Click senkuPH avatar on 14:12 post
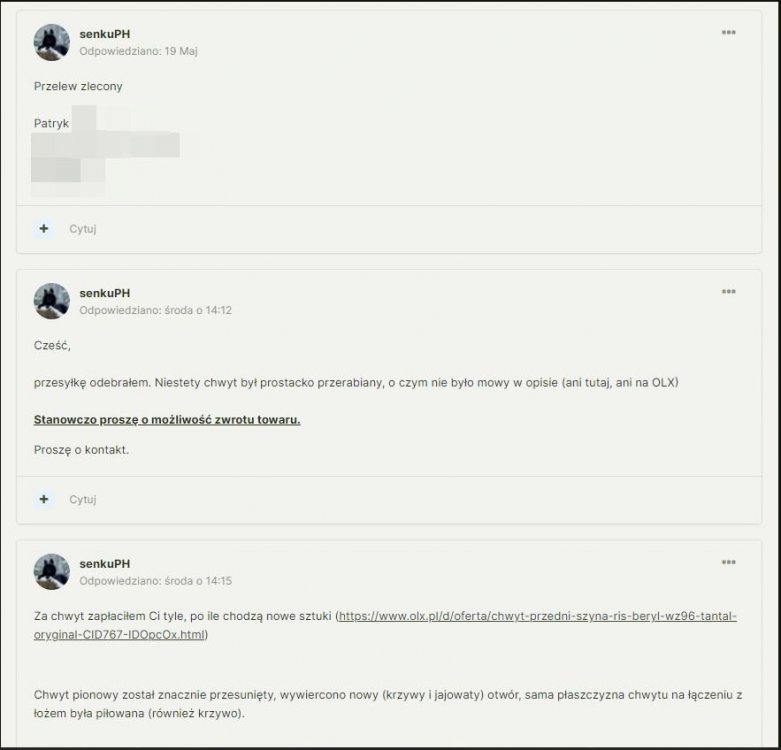Image resolution: width=781 pixels, height=750 pixels. coord(52,301)
